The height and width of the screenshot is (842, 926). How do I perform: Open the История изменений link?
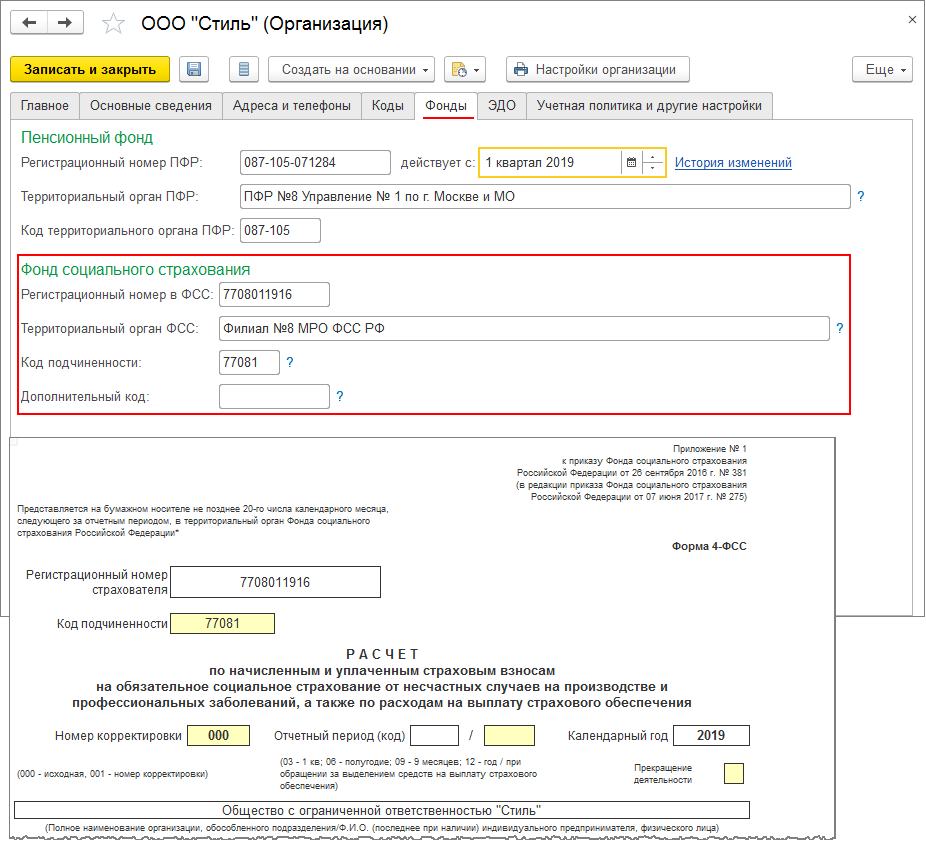733,162
